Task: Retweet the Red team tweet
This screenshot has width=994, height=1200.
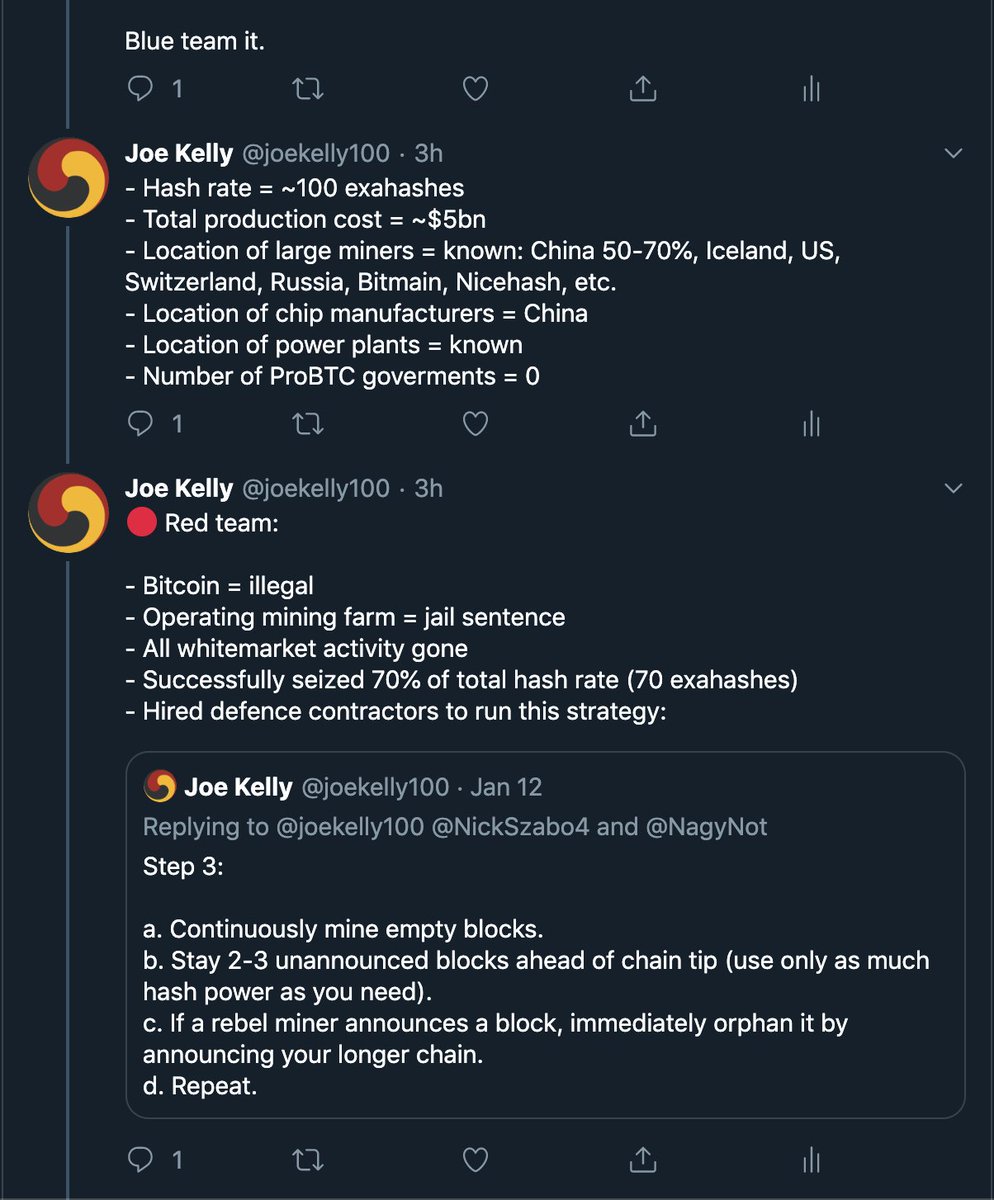Action: [x=308, y=1159]
